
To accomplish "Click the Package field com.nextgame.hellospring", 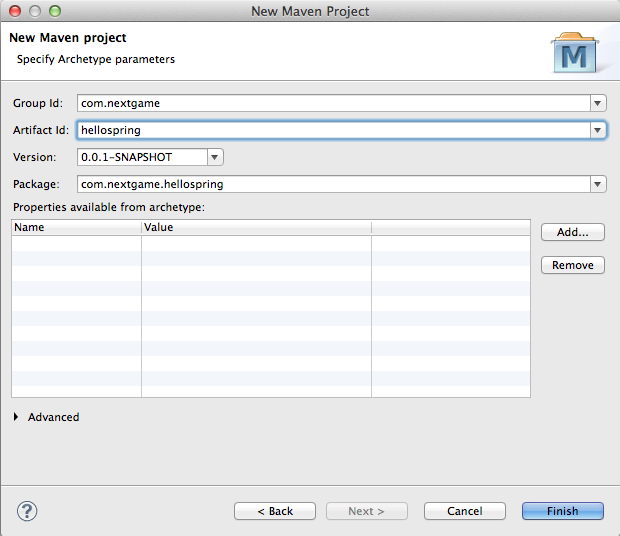I will coord(334,184).
